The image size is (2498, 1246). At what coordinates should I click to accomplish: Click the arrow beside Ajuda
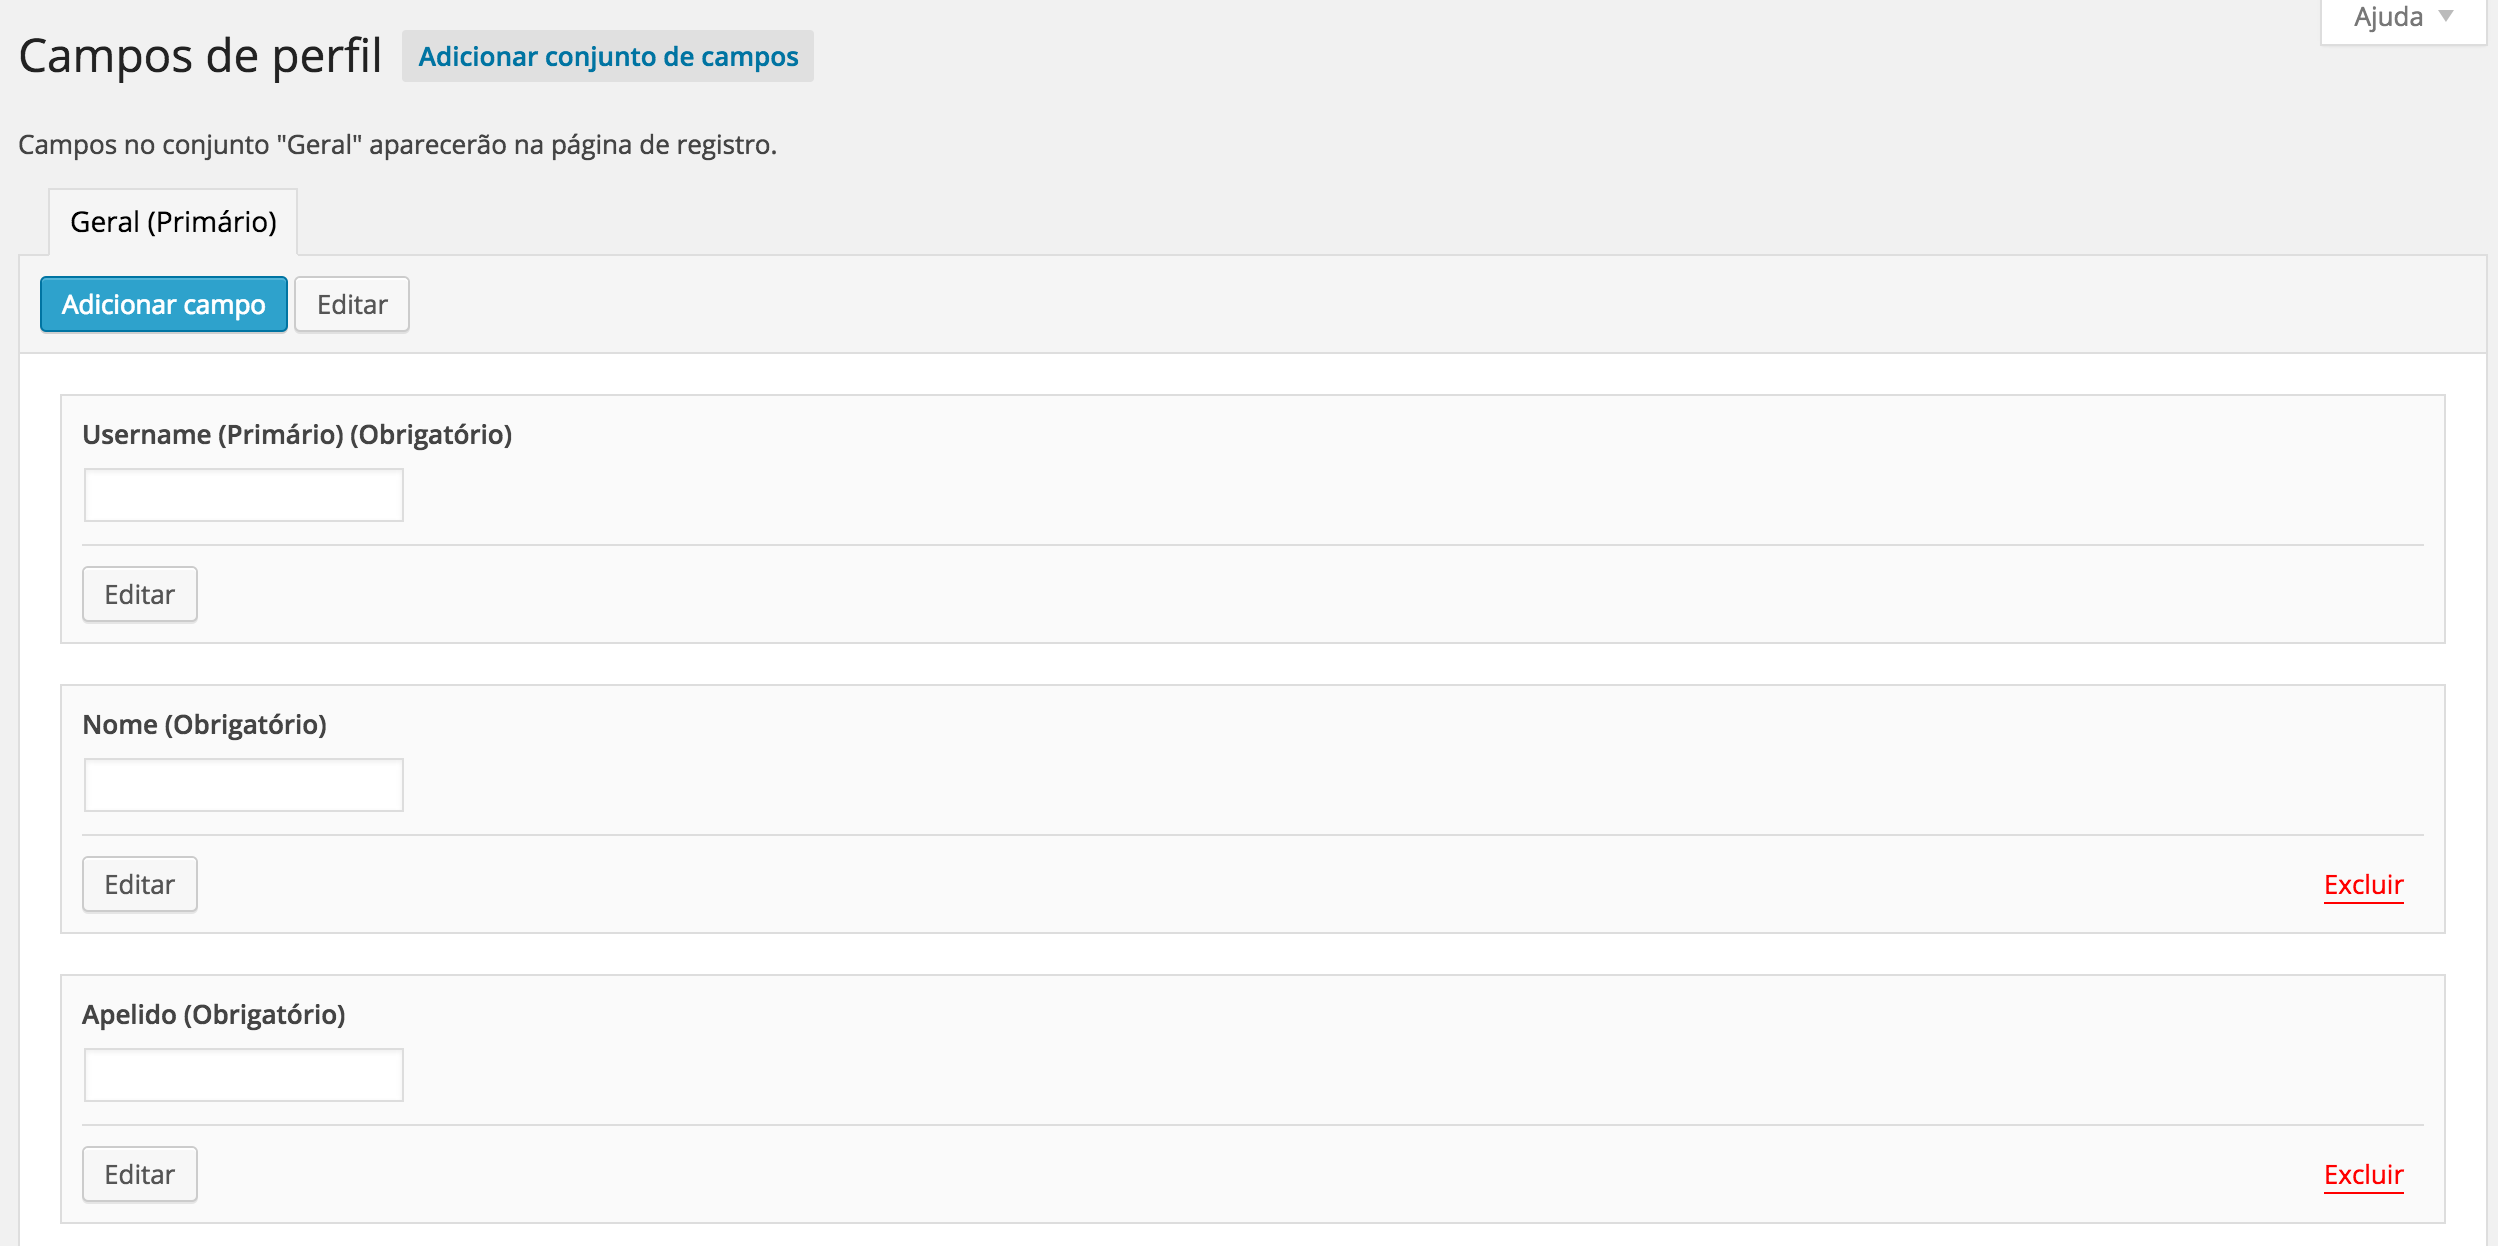2446,16
